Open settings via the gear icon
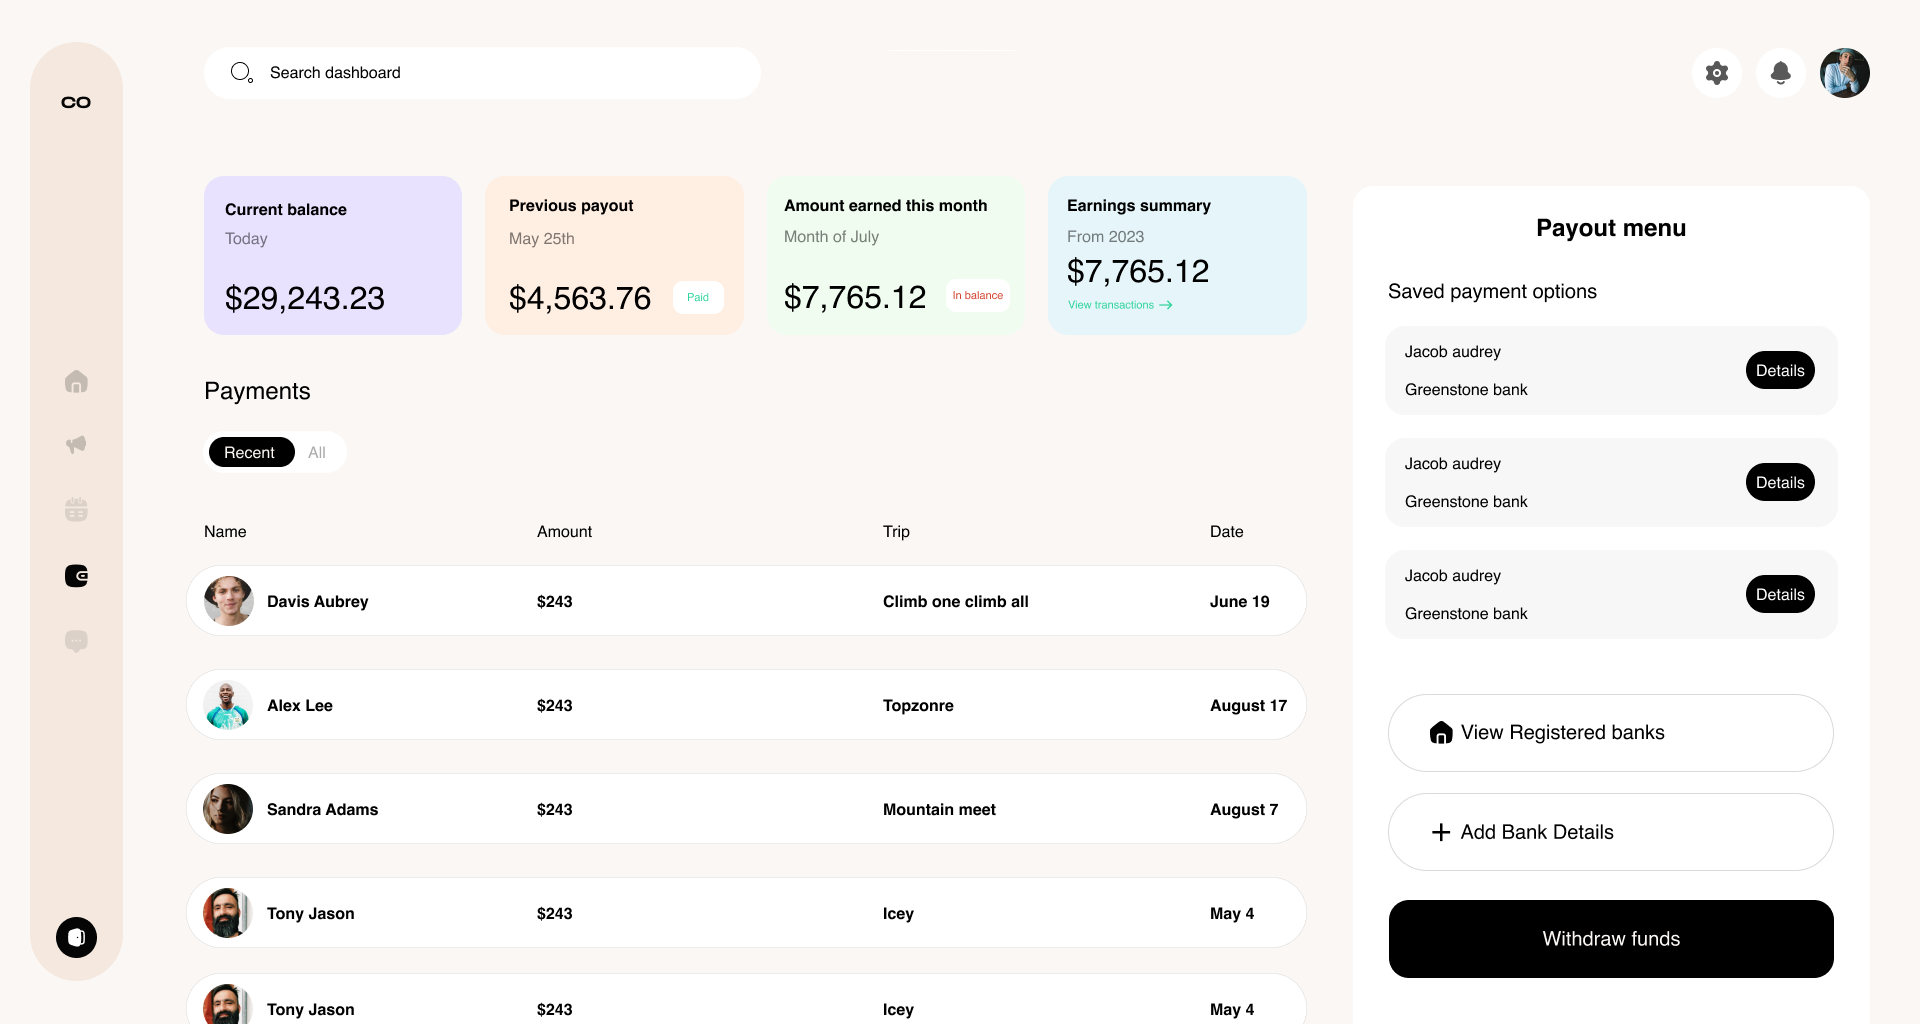 pos(1717,73)
